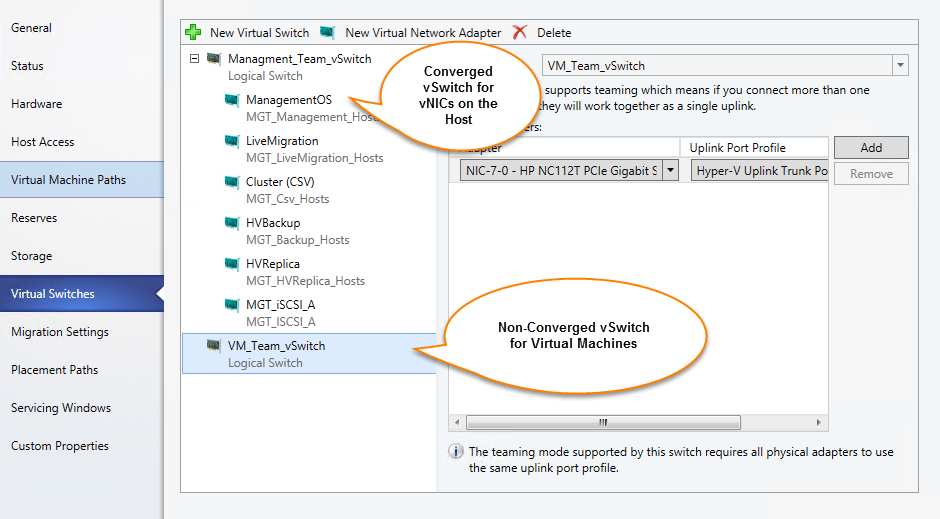Select the Virtual Switches tab
The height and width of the screenshot is (519, 940).
[82, 294]
